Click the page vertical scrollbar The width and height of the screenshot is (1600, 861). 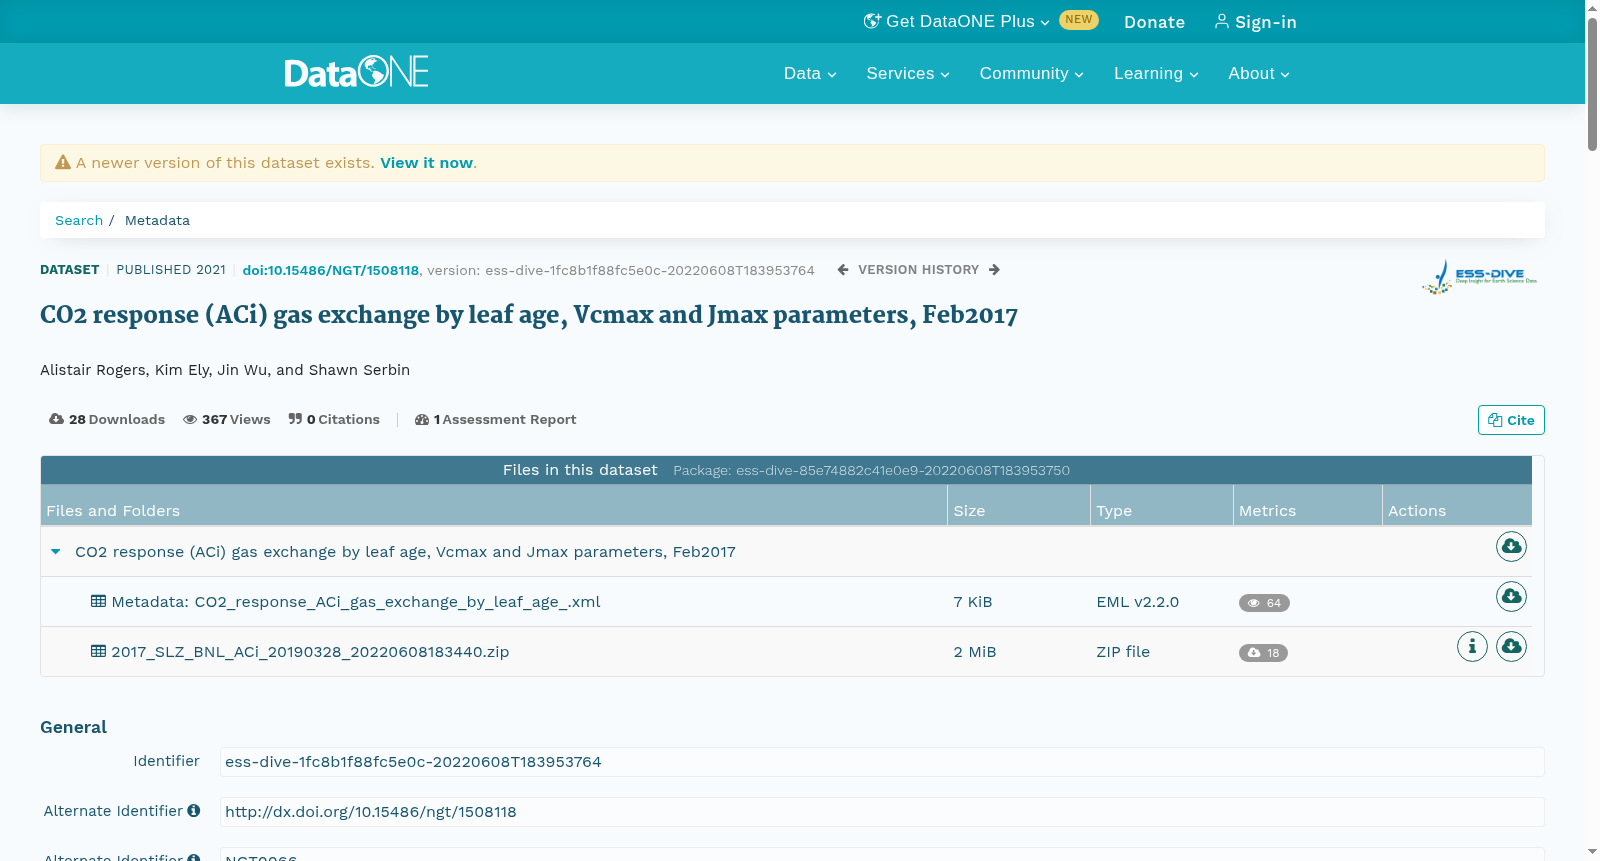(1592, 85)
